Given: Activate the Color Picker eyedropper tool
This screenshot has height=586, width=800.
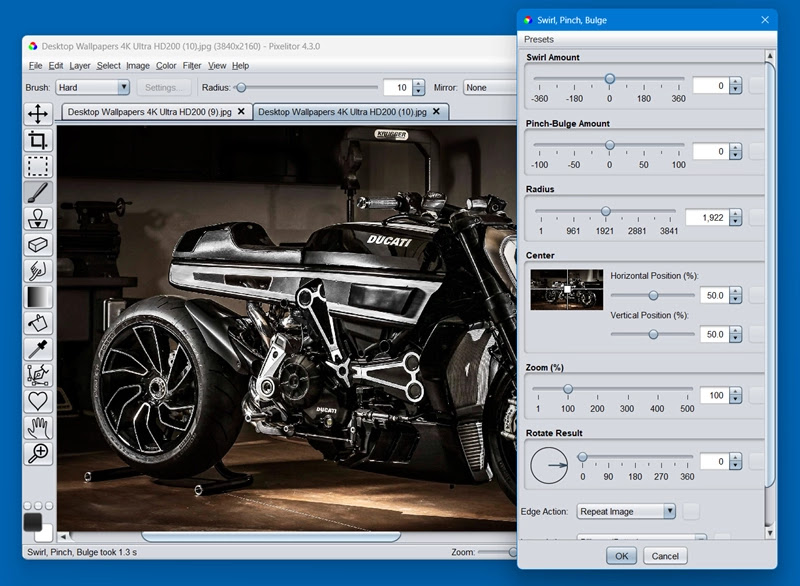Looking at the screenshot, I should (38, 349).
